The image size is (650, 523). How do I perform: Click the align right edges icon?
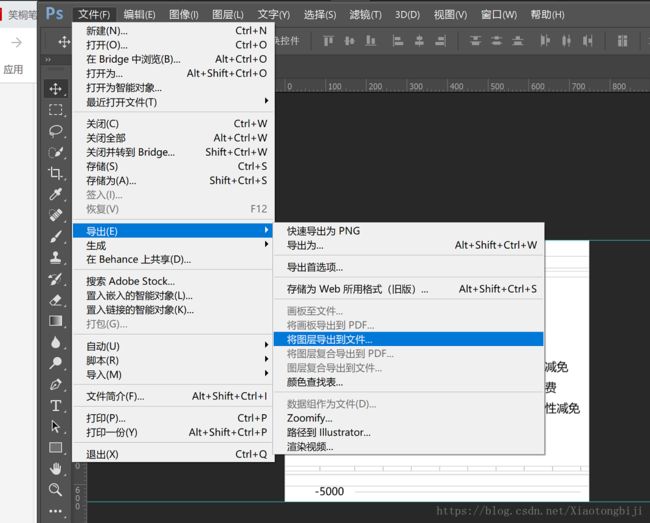click(x=440, y=41)
